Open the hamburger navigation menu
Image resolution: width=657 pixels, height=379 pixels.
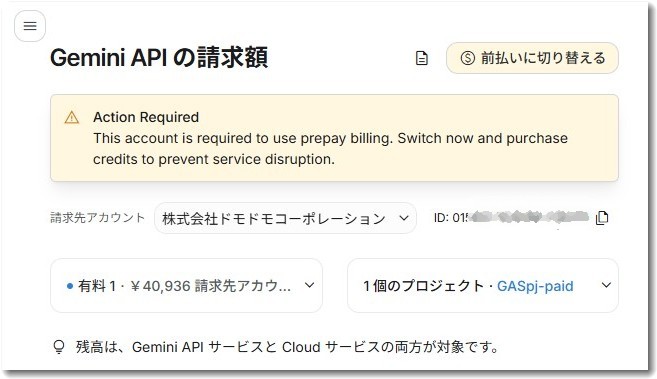(30, 26)
